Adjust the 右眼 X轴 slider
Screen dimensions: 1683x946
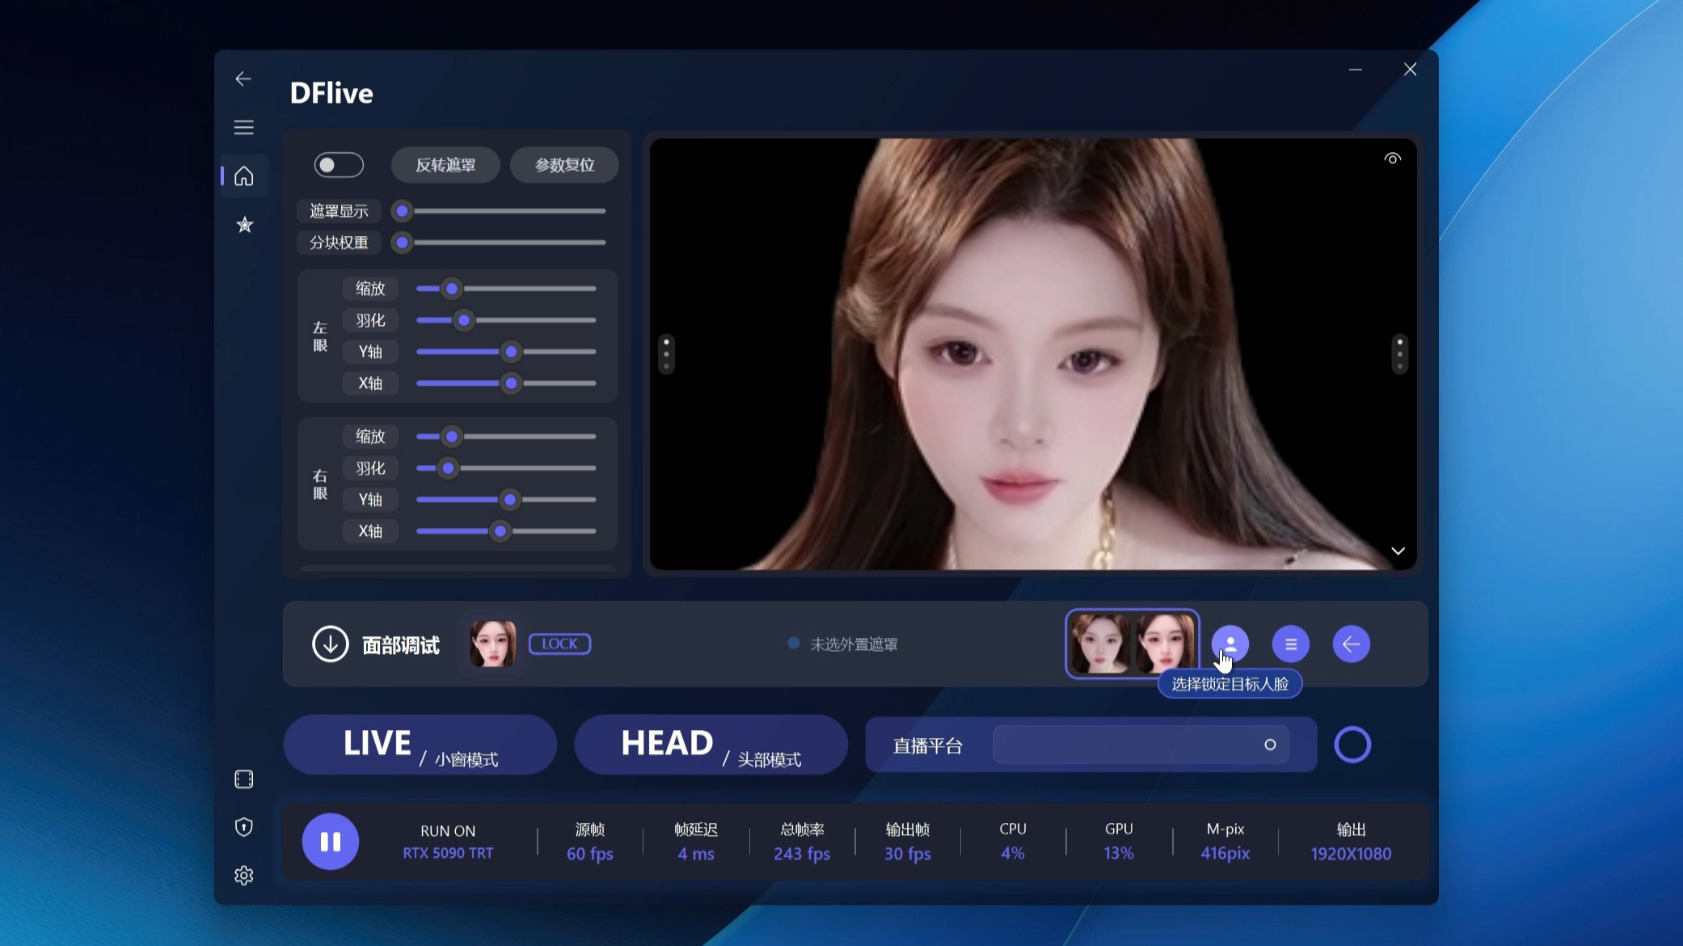coord(506,531)
